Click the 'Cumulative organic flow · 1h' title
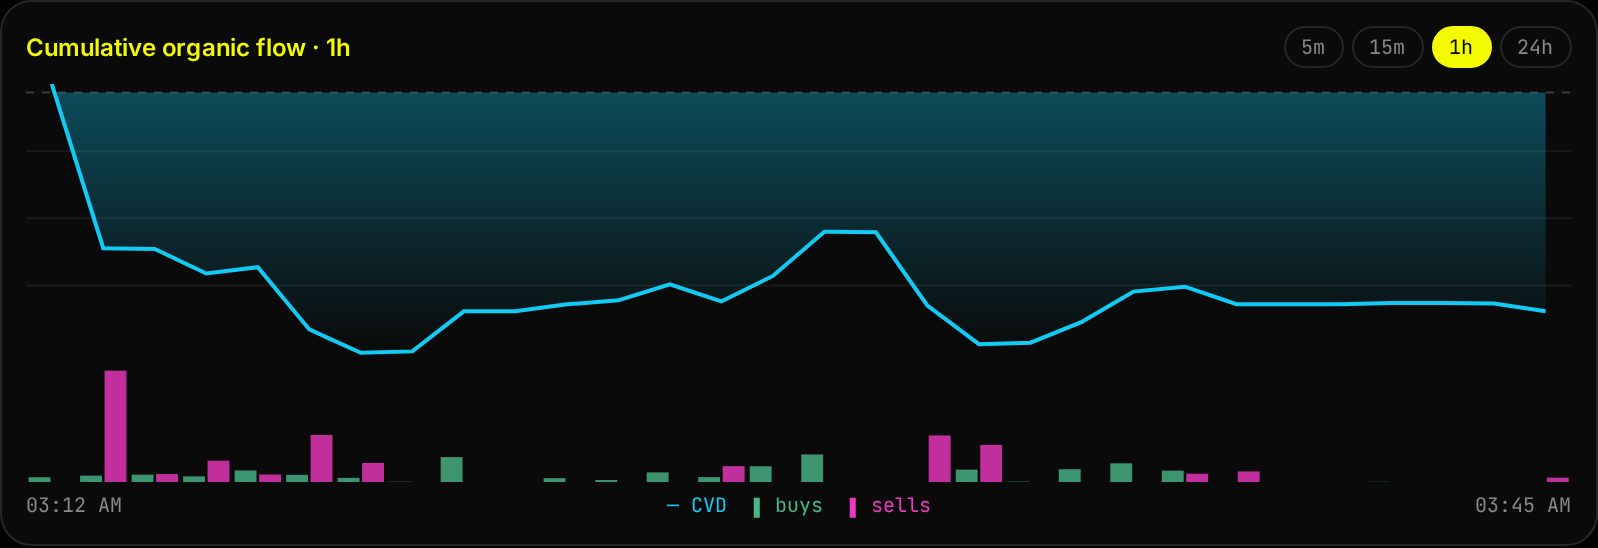 tap(188, 48)
